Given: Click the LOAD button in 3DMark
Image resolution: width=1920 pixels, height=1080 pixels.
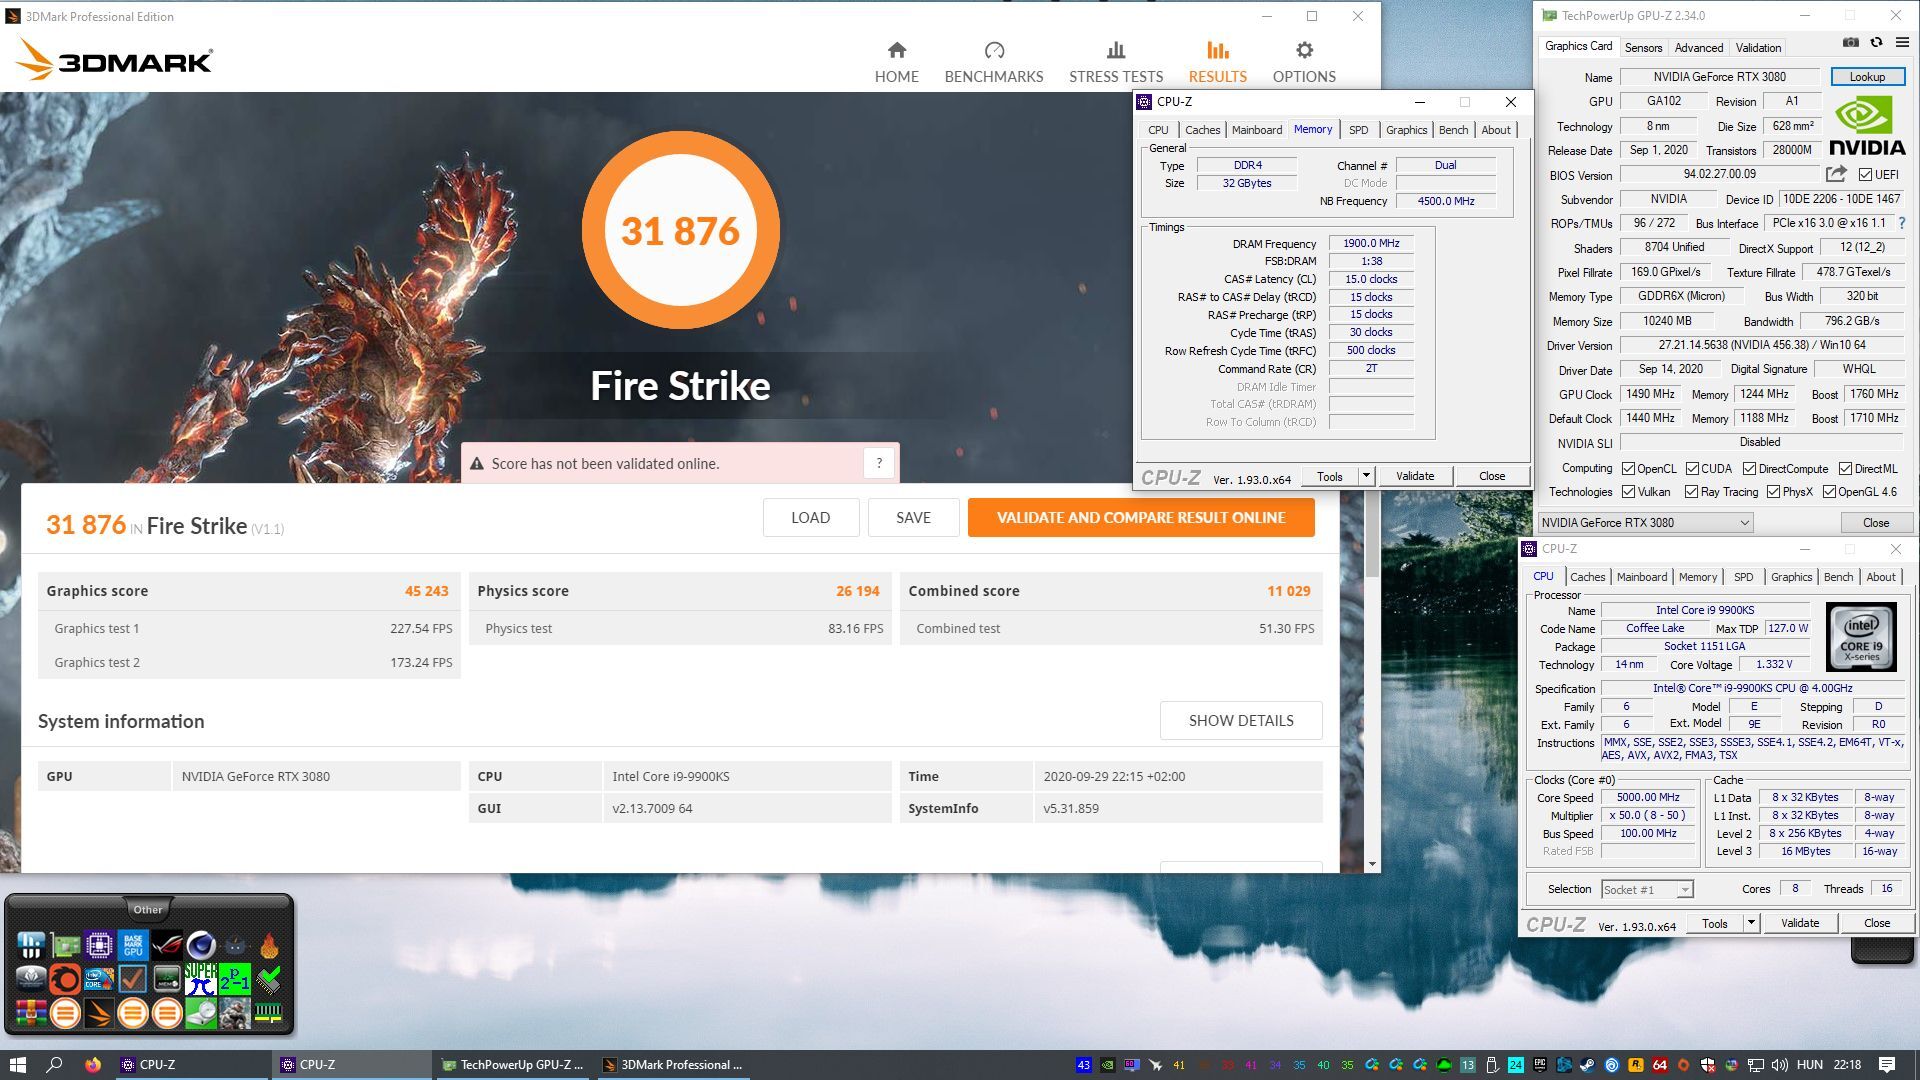Looking at the screenshot, I should click(810, 518).
